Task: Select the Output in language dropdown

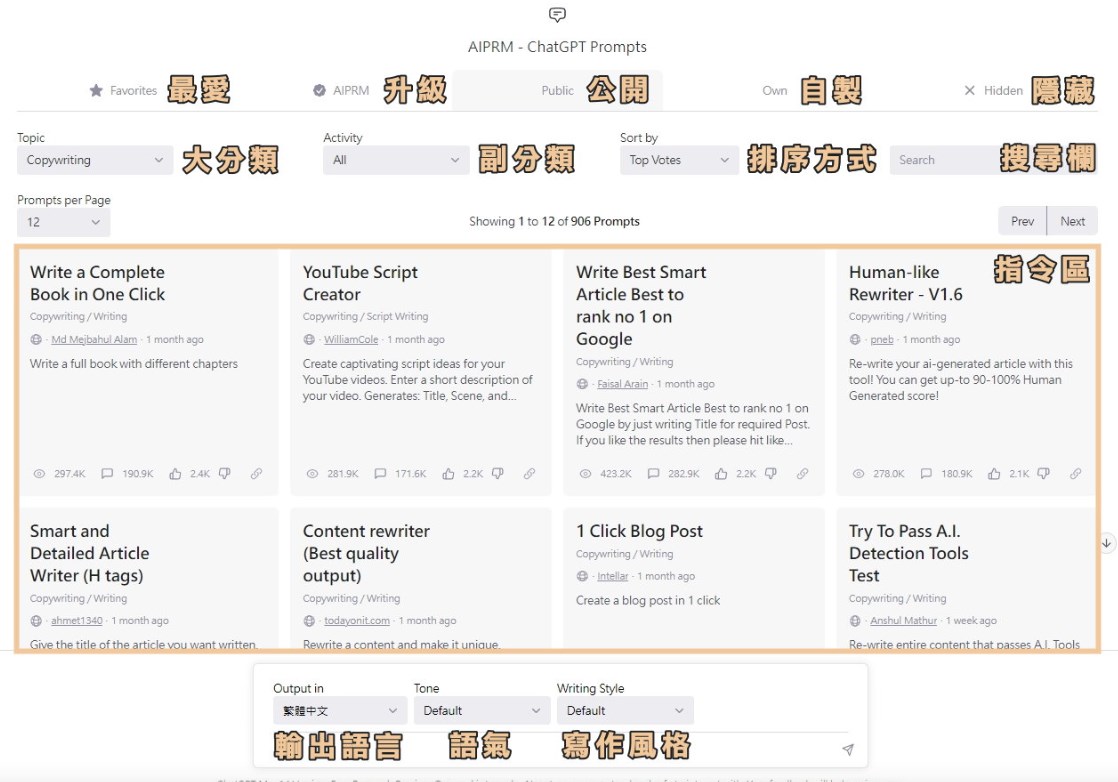Action: (x=339, y=711)
